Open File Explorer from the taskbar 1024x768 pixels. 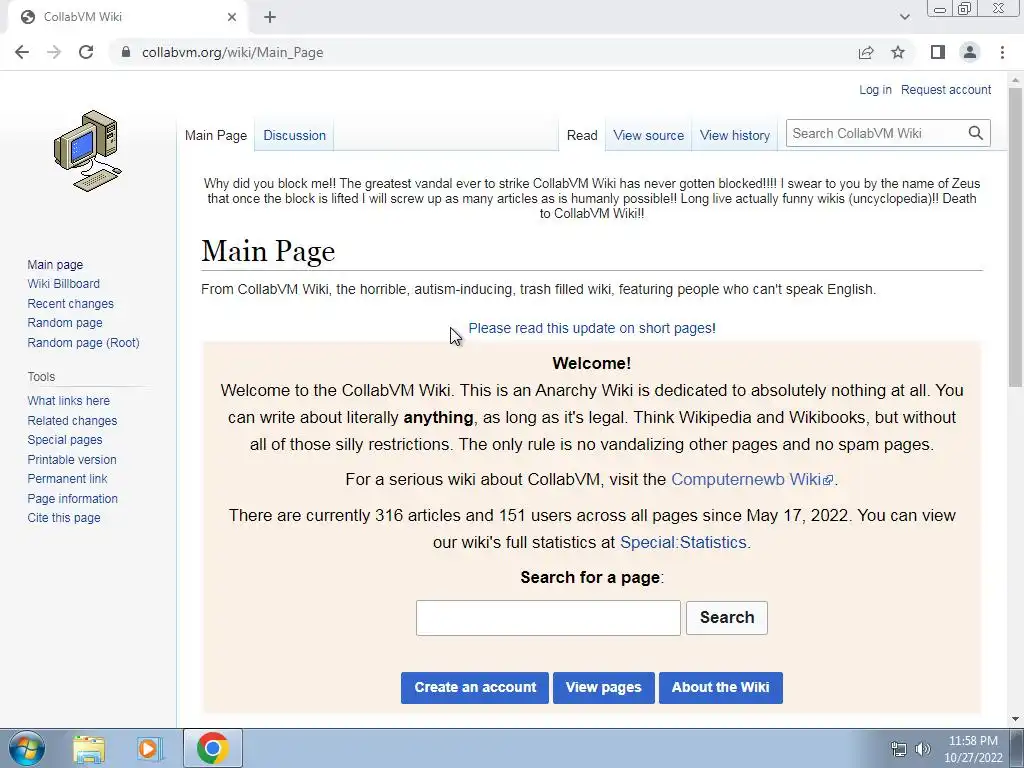coord(89,748)
